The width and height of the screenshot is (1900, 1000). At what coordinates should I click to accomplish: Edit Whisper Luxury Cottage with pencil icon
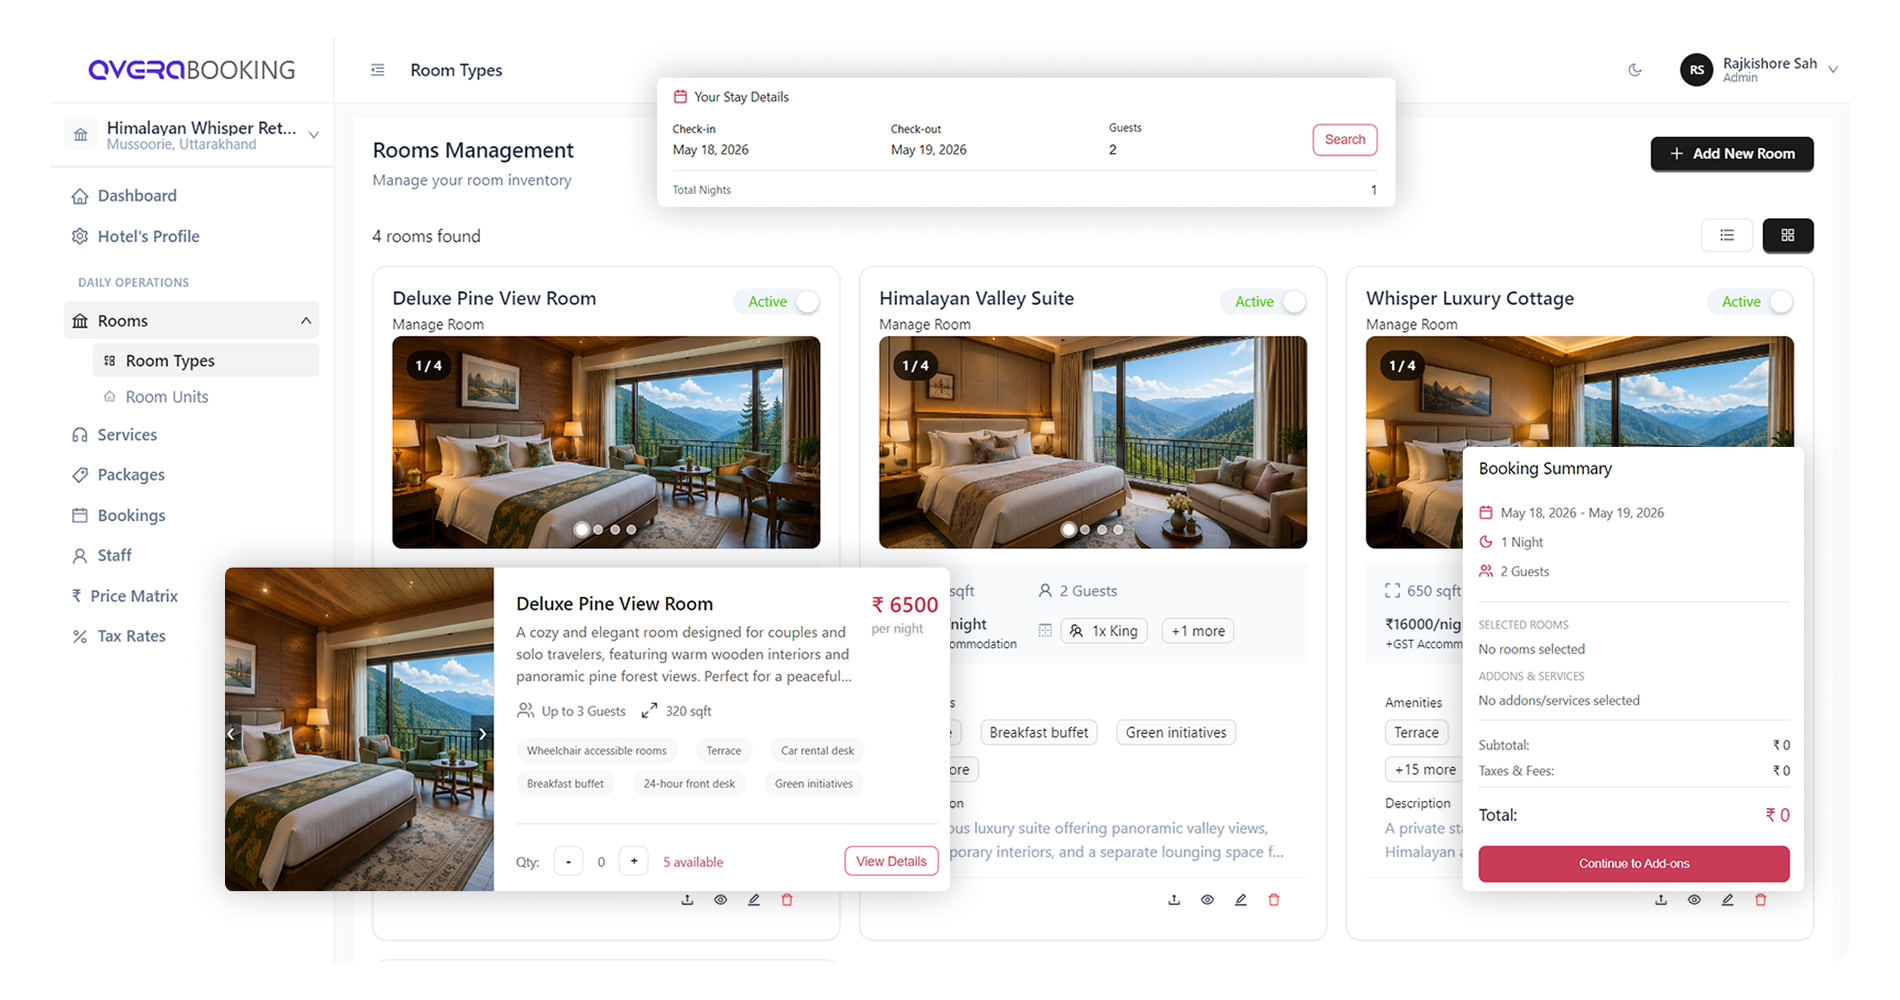click(x=1728, y=900)
